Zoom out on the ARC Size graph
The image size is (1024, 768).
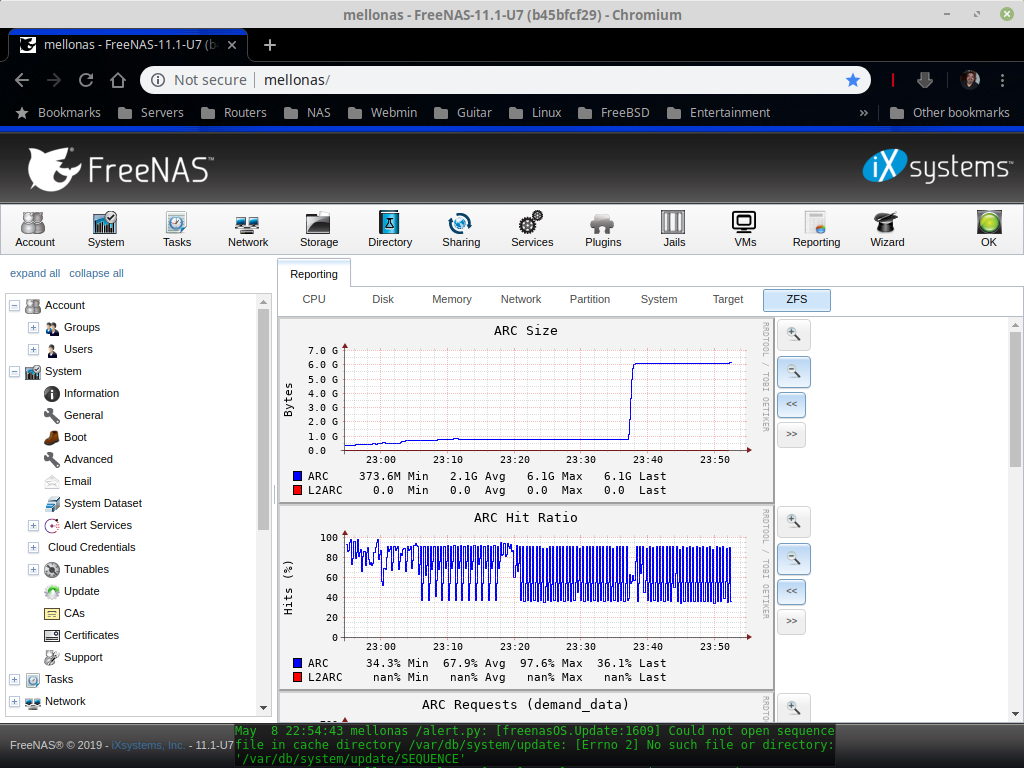click(793, 372)
